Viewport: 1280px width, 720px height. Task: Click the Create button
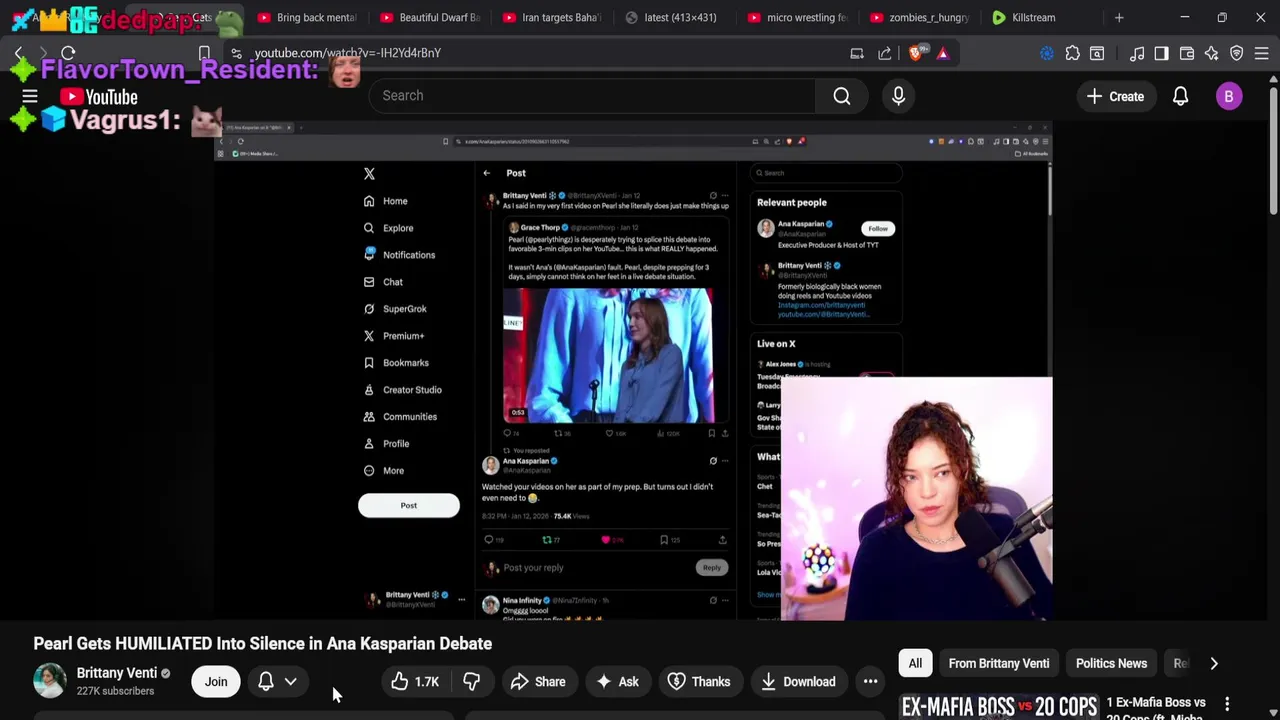pyautogui.click(x=1116, y=97)
